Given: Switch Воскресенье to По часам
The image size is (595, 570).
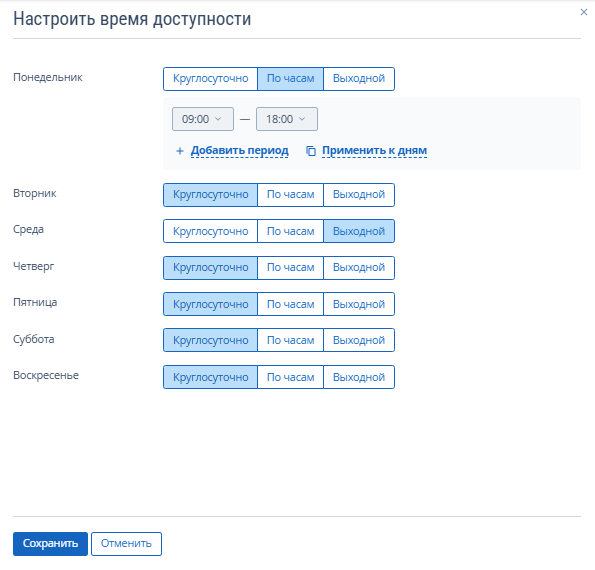Looking at the screenshot, I should [290, 377].
